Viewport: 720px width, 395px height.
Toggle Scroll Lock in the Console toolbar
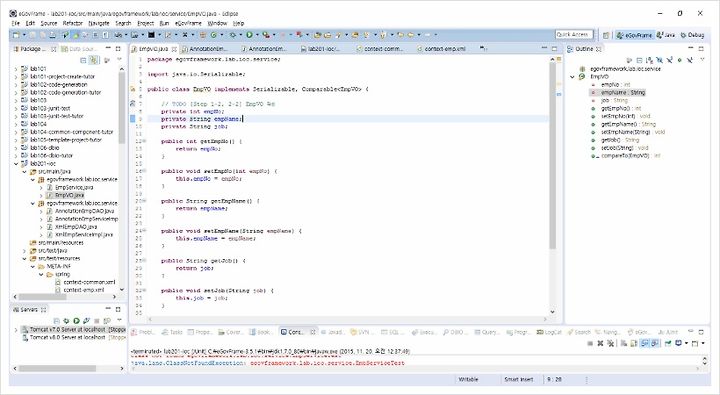[634, 343]
